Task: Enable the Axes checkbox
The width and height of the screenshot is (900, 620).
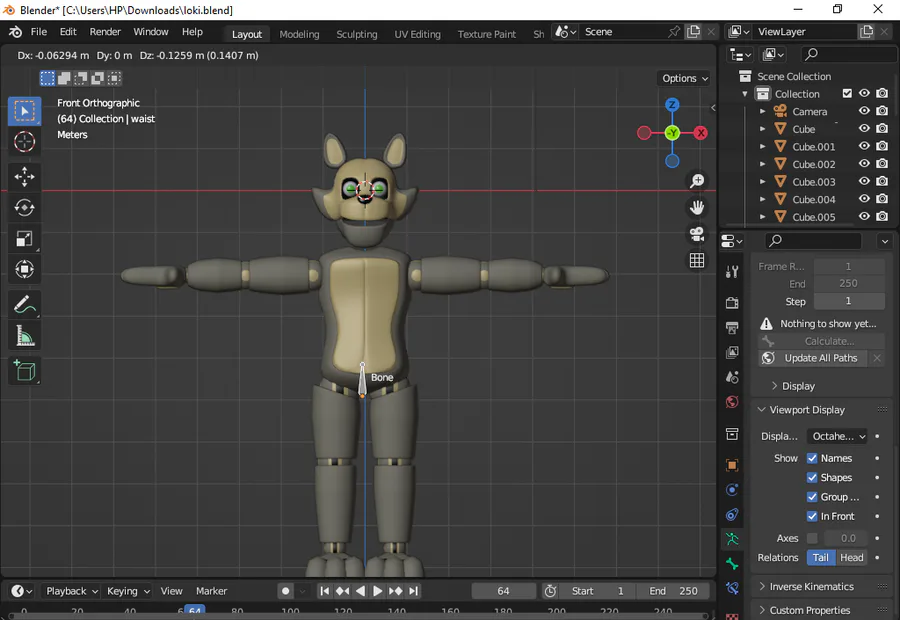Action: click(x=812, y=538)
